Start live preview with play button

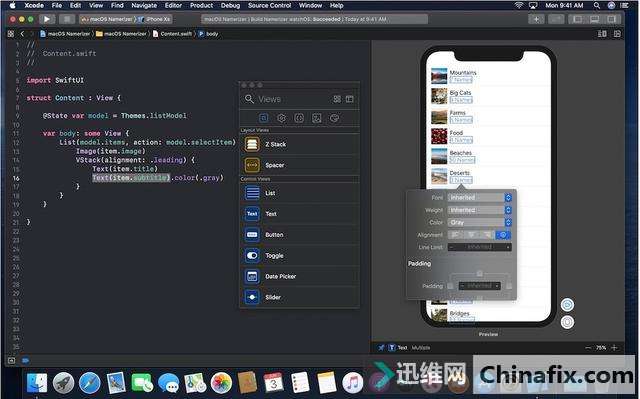(567, 305)
